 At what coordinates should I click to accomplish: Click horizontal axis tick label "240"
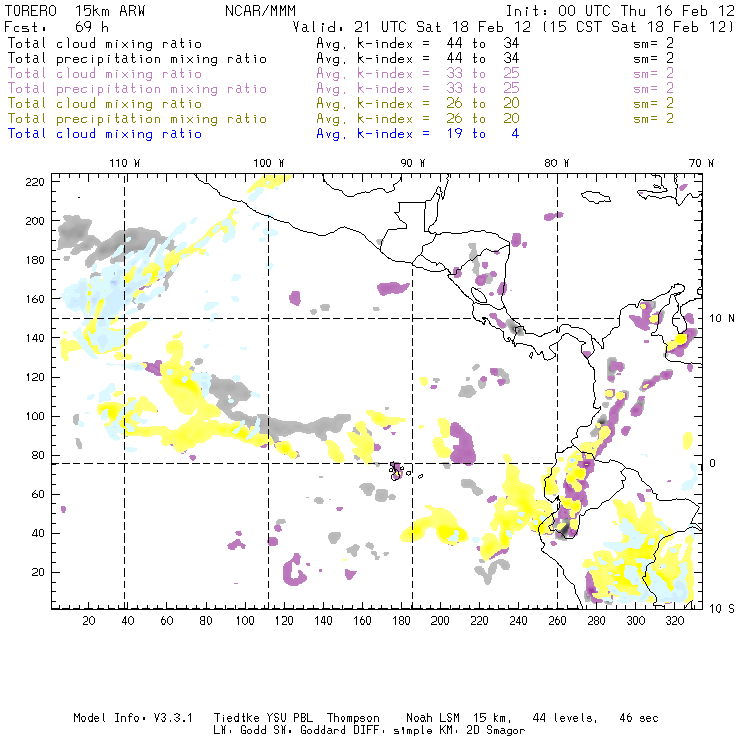[518, 621]
